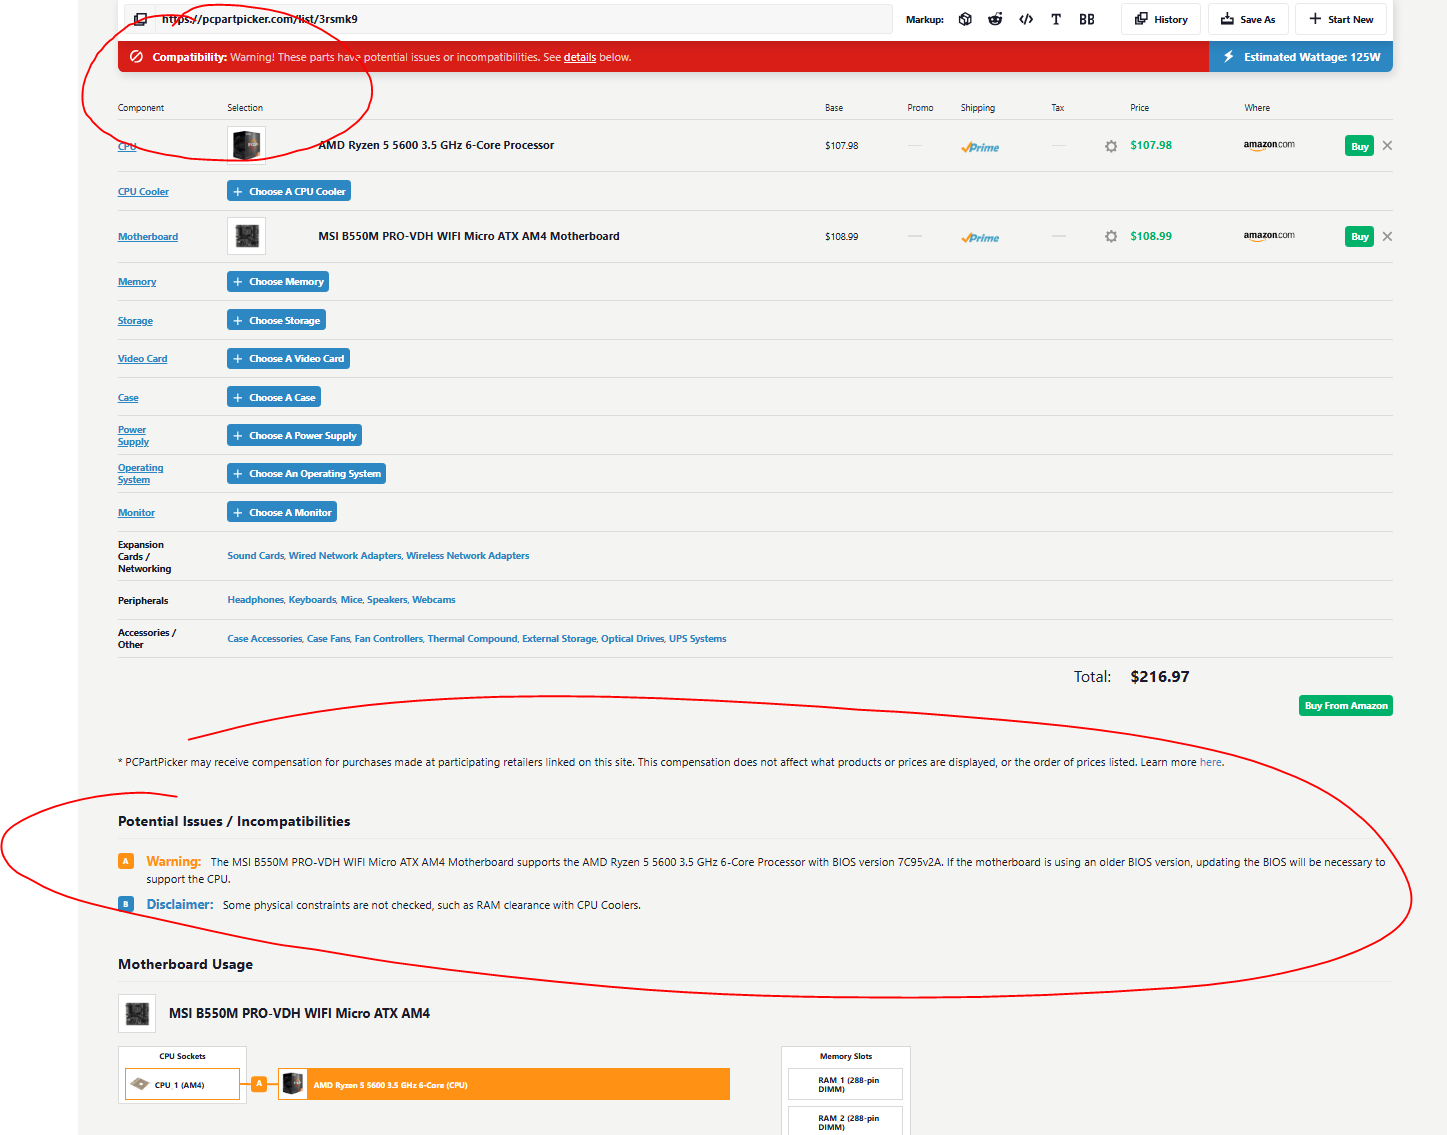The image size is (1447, 1135).
Task: Click amazon.com logo in motherboard row
Action: (1269, 236)
